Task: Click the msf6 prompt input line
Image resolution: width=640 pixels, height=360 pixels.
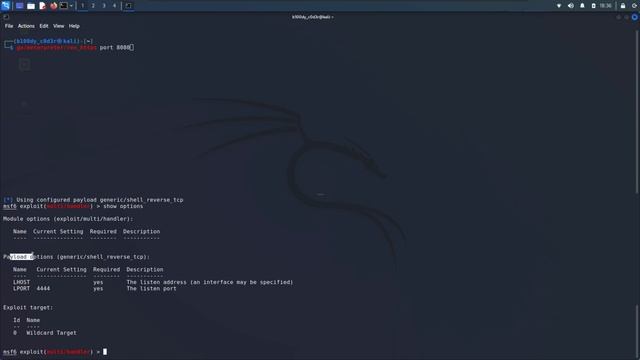Action: (x=55, y=352)
